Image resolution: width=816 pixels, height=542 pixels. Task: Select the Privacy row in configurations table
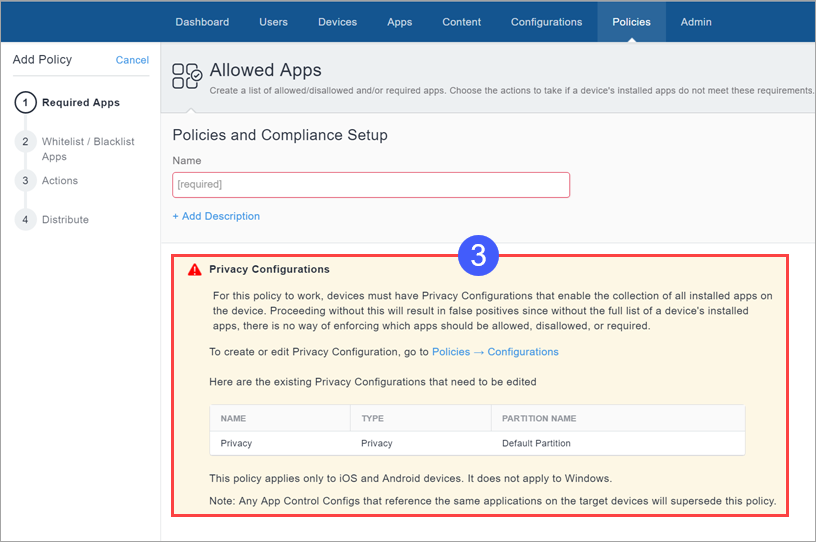point(477,443)
